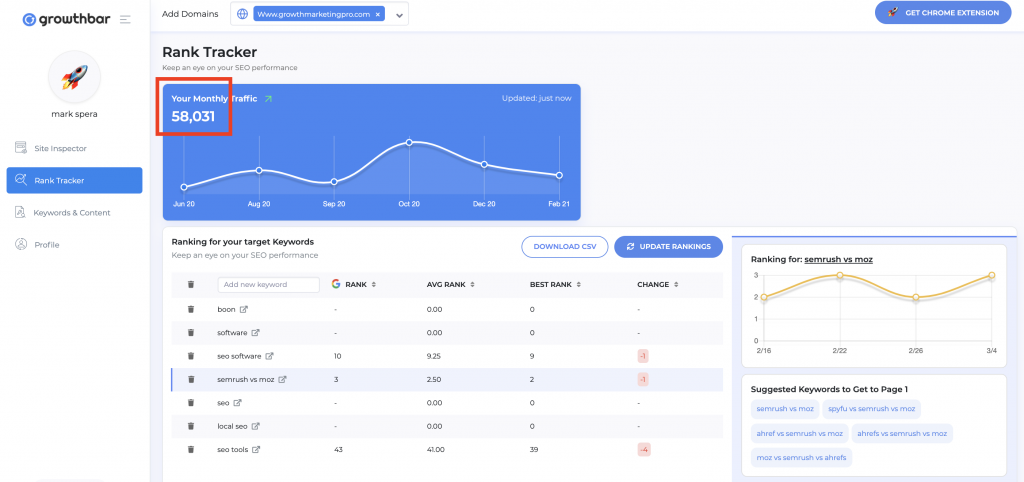Open external link for software keyword
This screenshot has height=482, width=1024.
coord(255,332)
